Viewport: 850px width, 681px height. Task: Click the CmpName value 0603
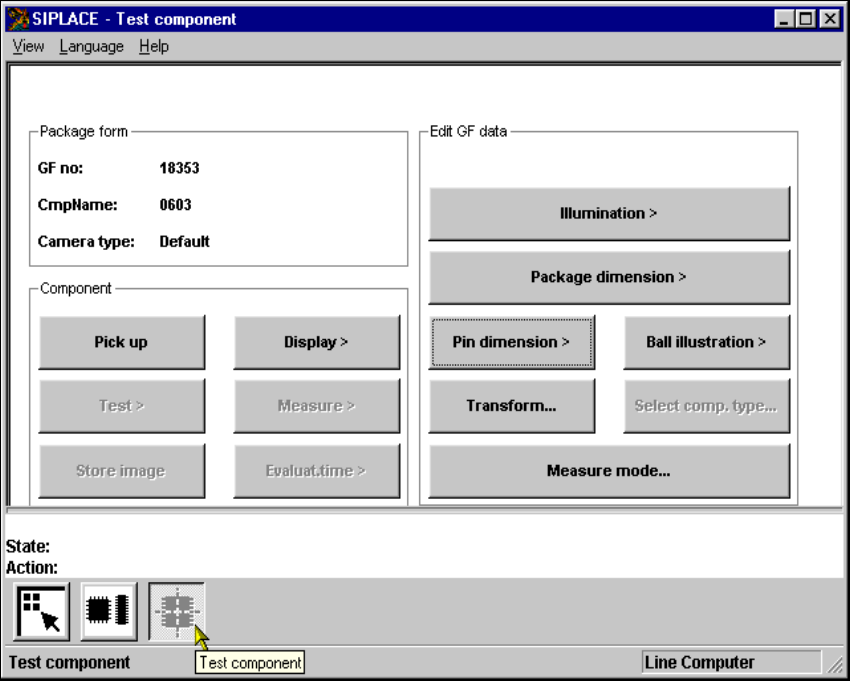(x=176, y=205)
